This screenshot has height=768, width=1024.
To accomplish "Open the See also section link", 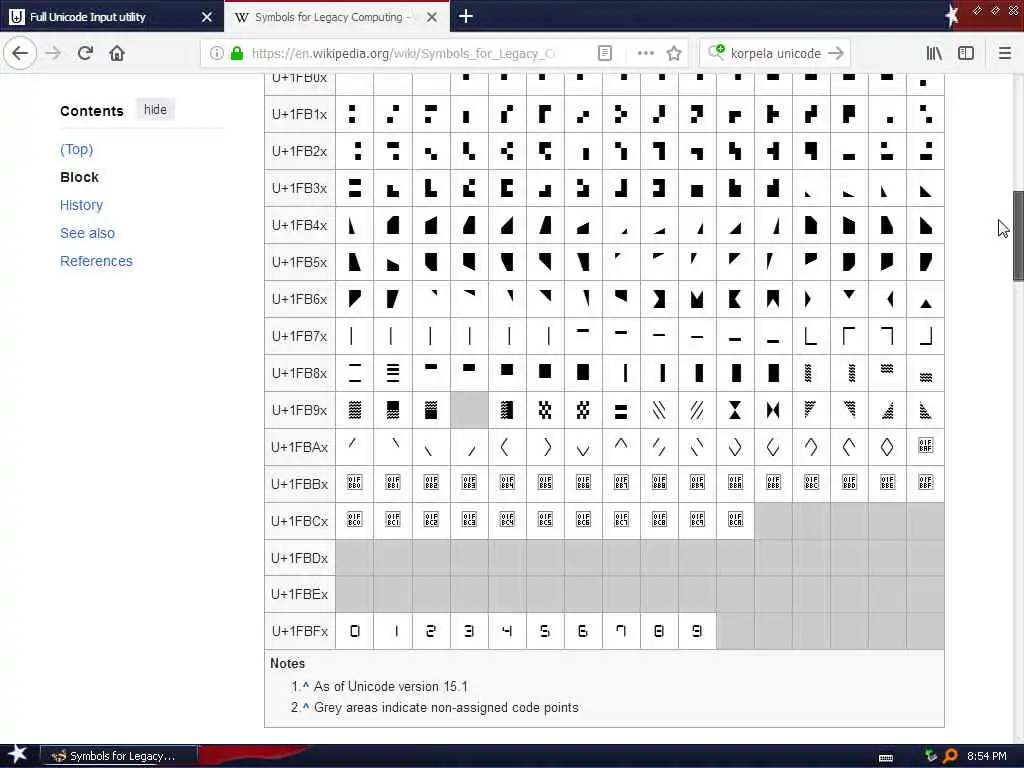I will click(x=87, y=233).
